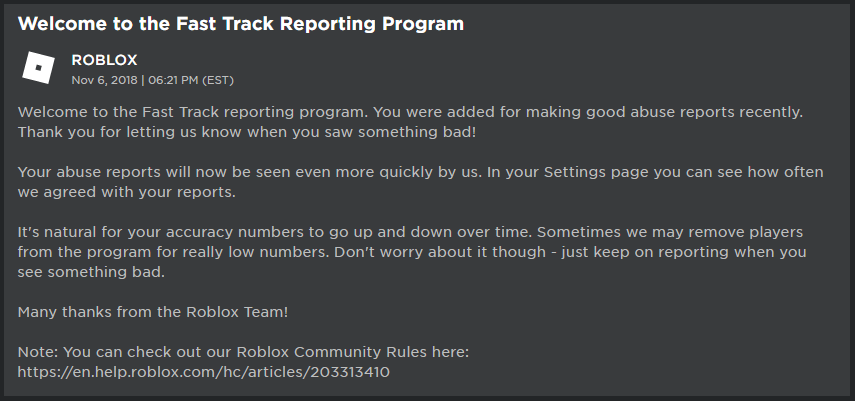Viewport: 855px width, 401px height.
Task: Click the phrase 'good abuse reports recently'
Action: 694,112
